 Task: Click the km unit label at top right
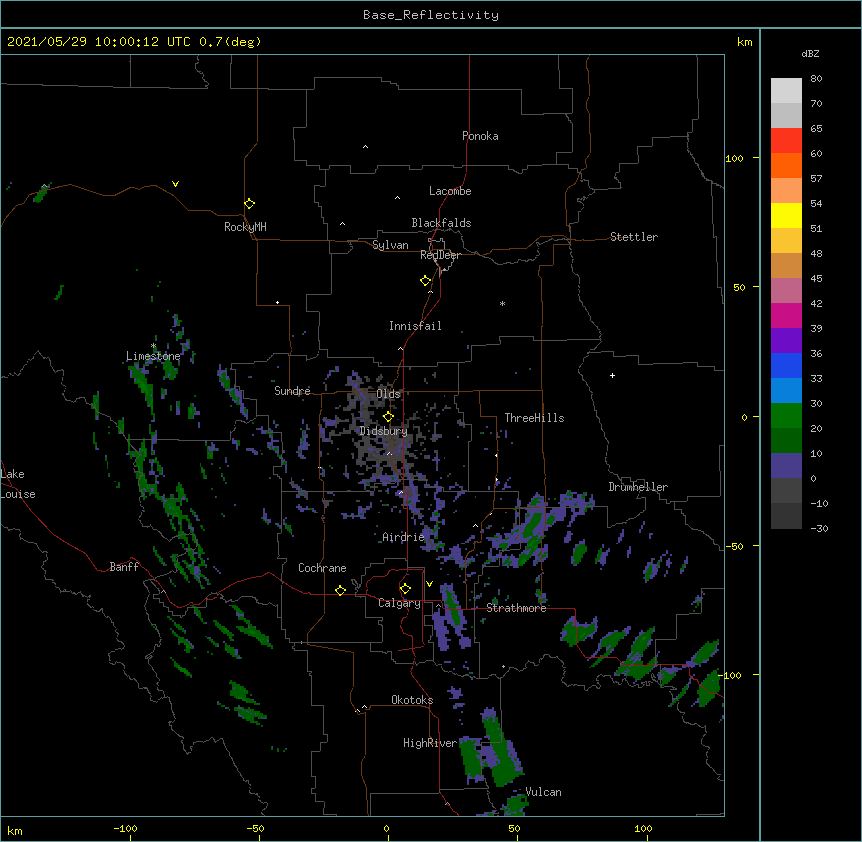coord(745,42)
